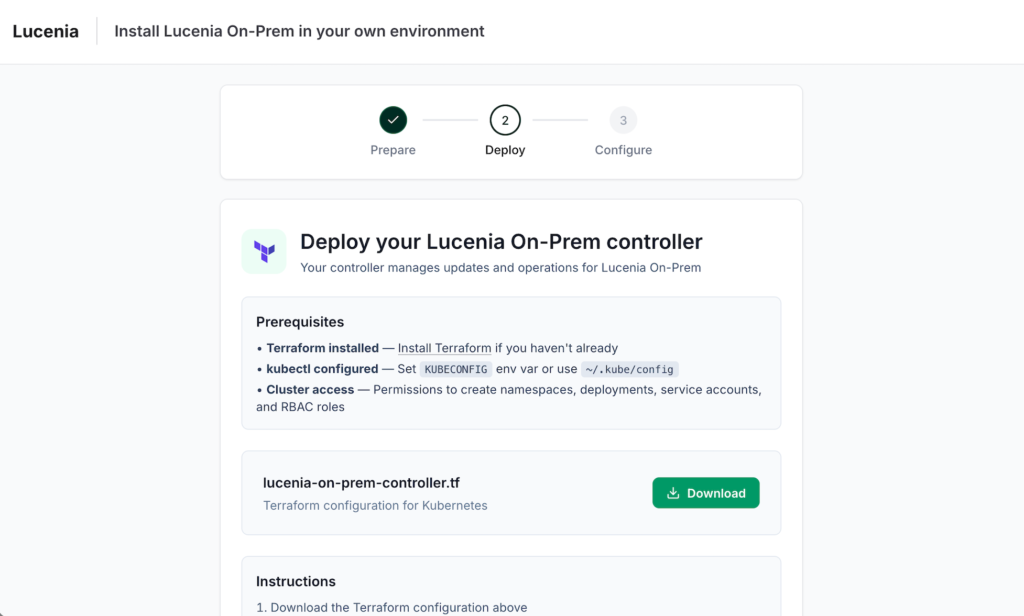Click the Terraform configuration for Kubernetes caption

(x=375, y=506)
